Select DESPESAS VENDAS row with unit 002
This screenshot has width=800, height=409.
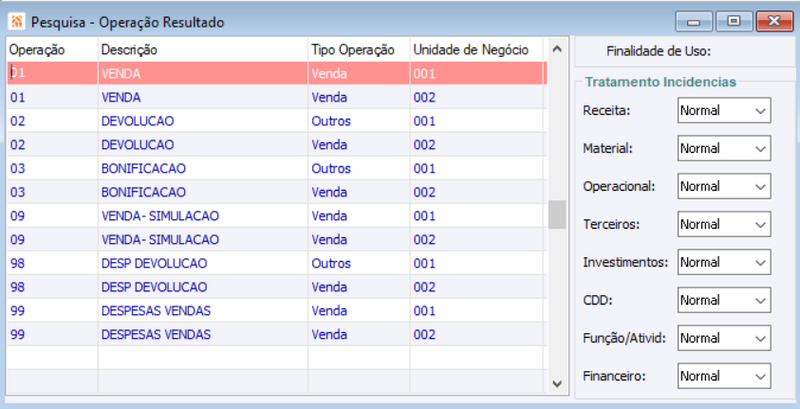[x=277, y=335]
